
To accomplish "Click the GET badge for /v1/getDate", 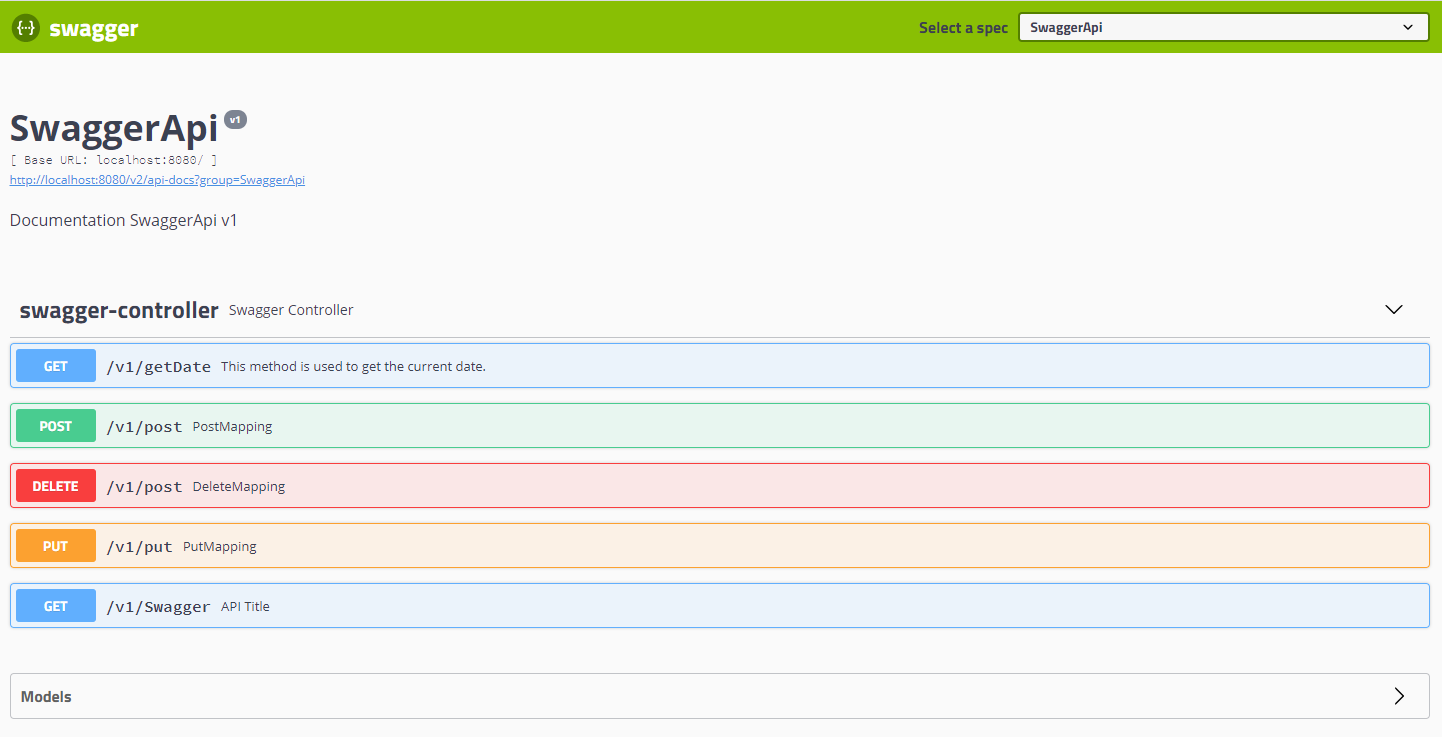I will point(56,366).
